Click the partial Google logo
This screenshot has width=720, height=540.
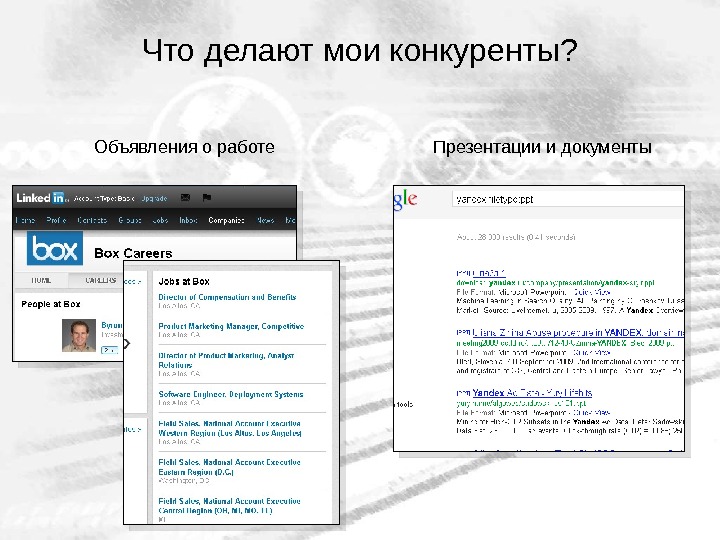coord(405,200)
